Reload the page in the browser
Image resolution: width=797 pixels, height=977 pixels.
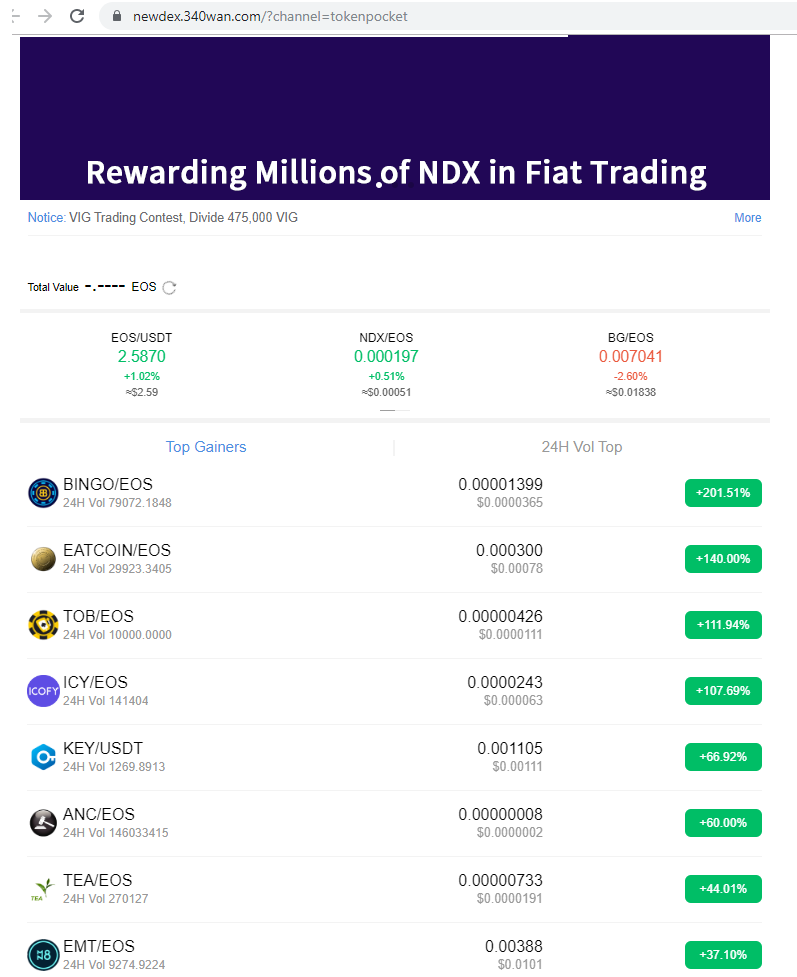(77, 16)
